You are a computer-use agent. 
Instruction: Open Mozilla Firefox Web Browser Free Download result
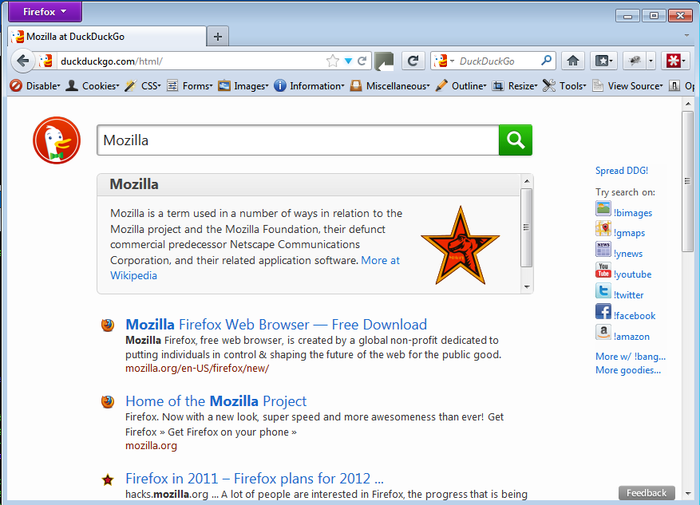point(276,325)
